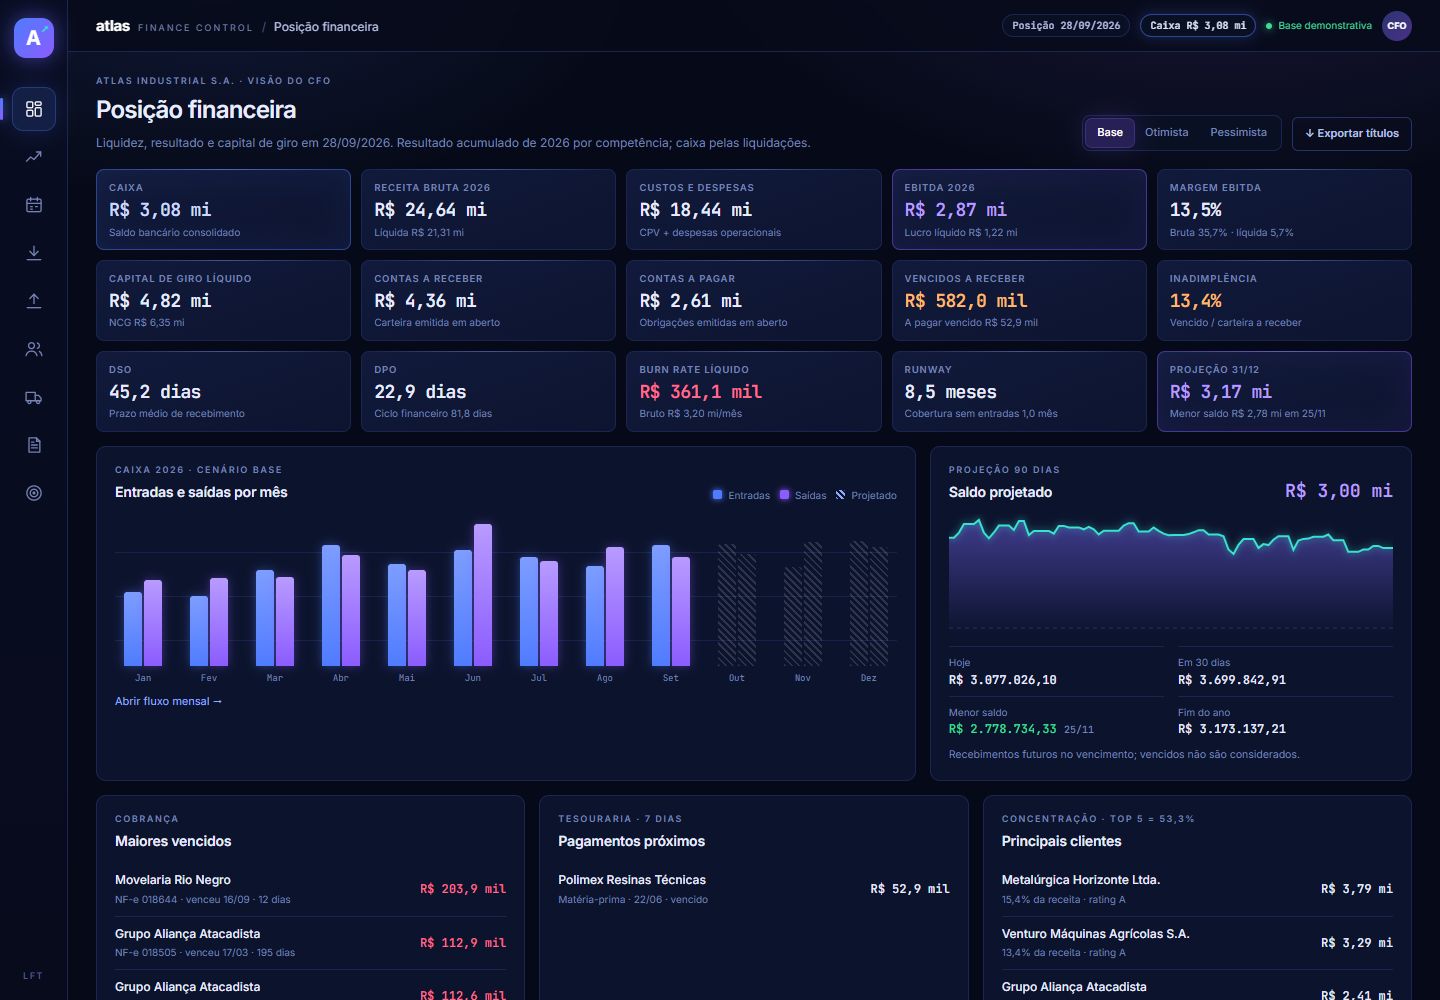Open the Burn Rate Líquido card
Viewport: 1440px width, 1000px height.
pyautogui.click(x=754, y=391)
